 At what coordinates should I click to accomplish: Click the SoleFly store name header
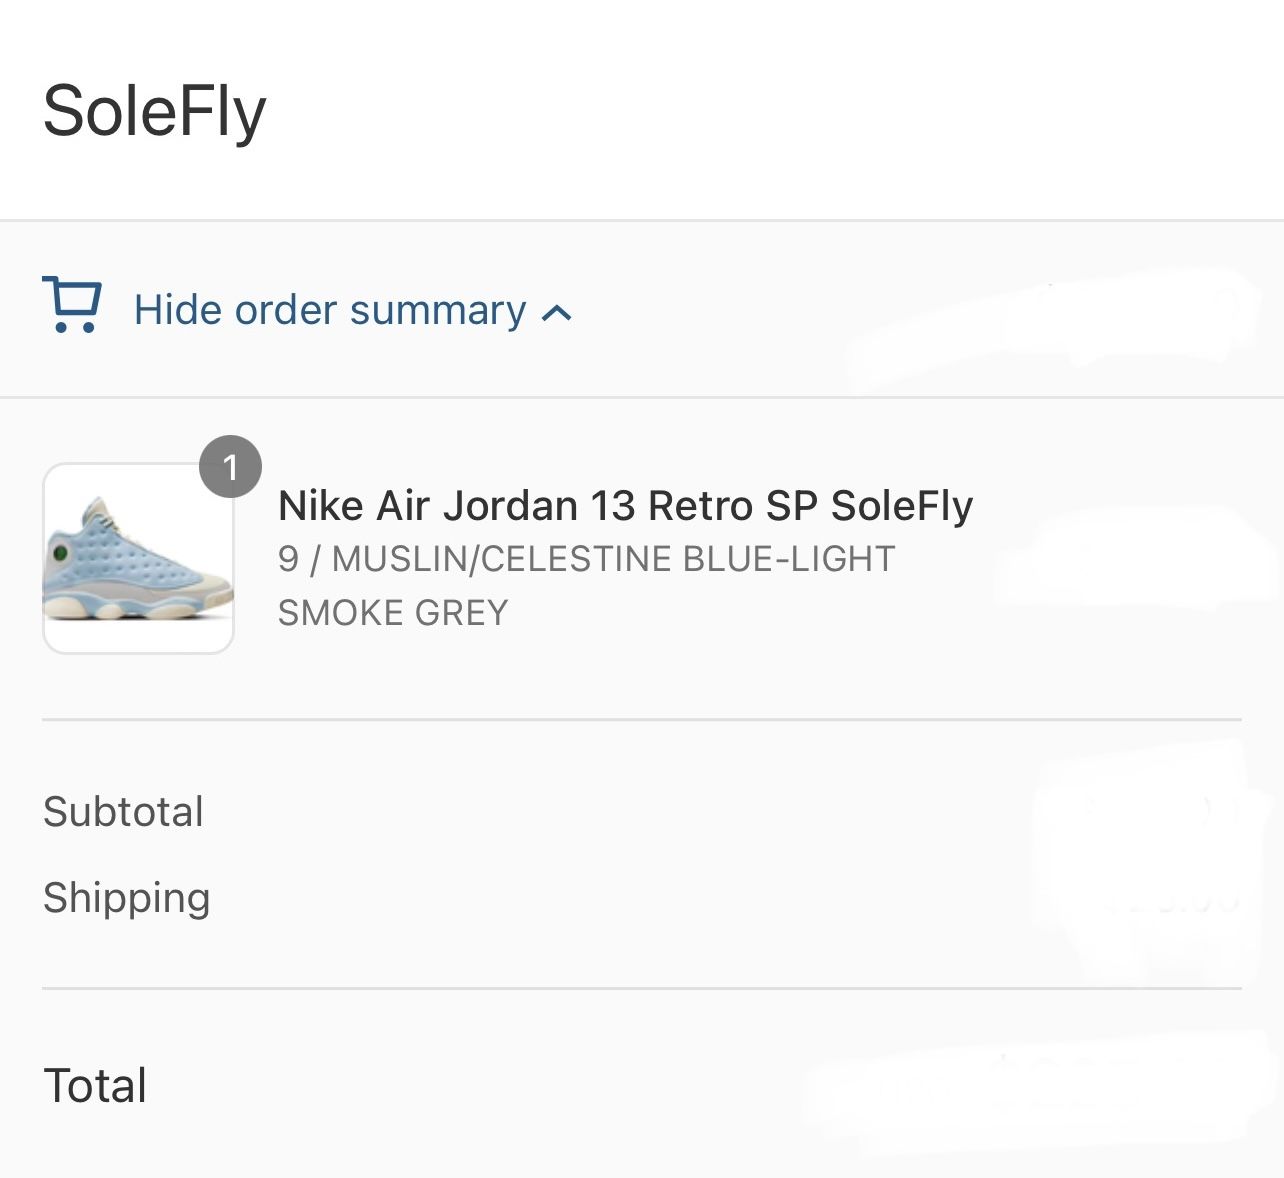pyautogui.click(x=155, y=111)
